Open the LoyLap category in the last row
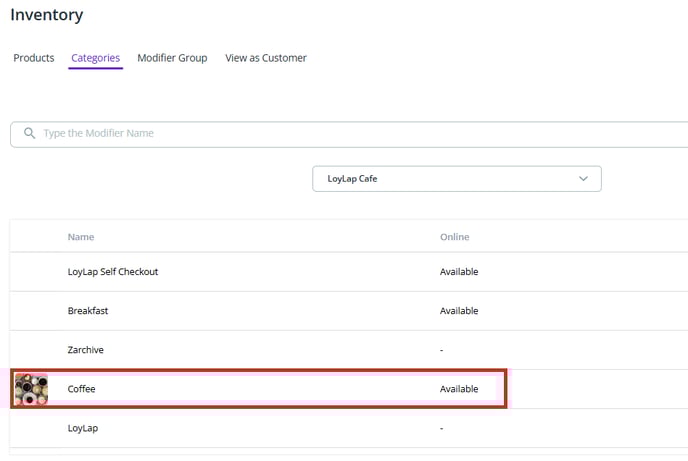Screen dimensions: 688x461 pyautogui.click(x=83, y=428)
